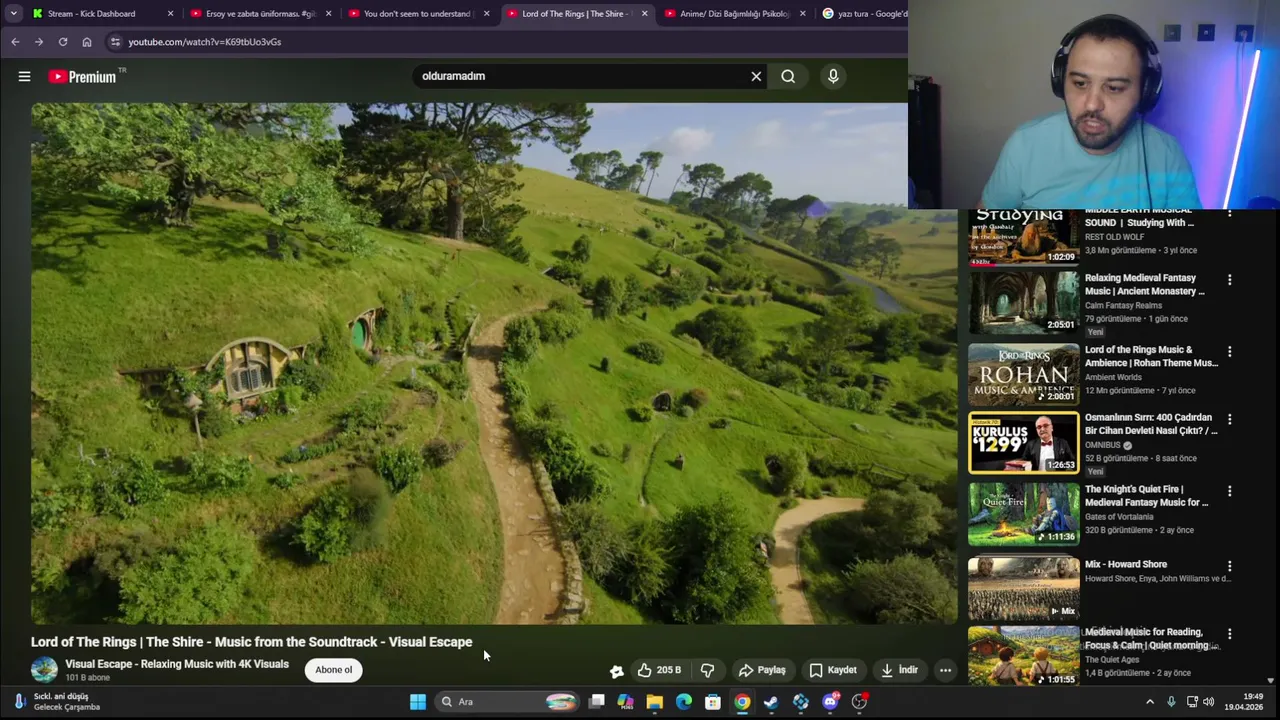The width and height of the screenshot is (1280, 720).
Task: Run search with the magnifier button
Action: point(788,76)
